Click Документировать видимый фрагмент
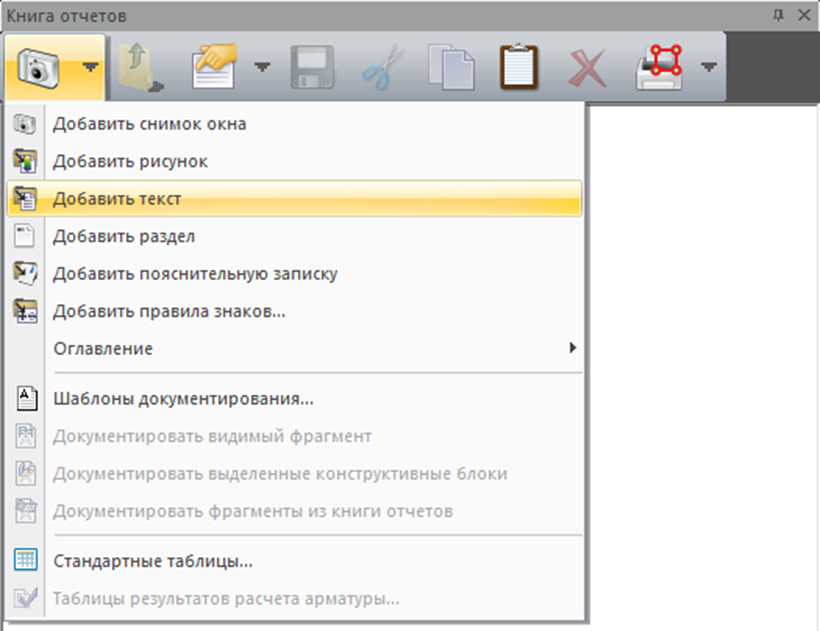Image resolution: width=820 pixels, height=631 pixels. point(294,436)
